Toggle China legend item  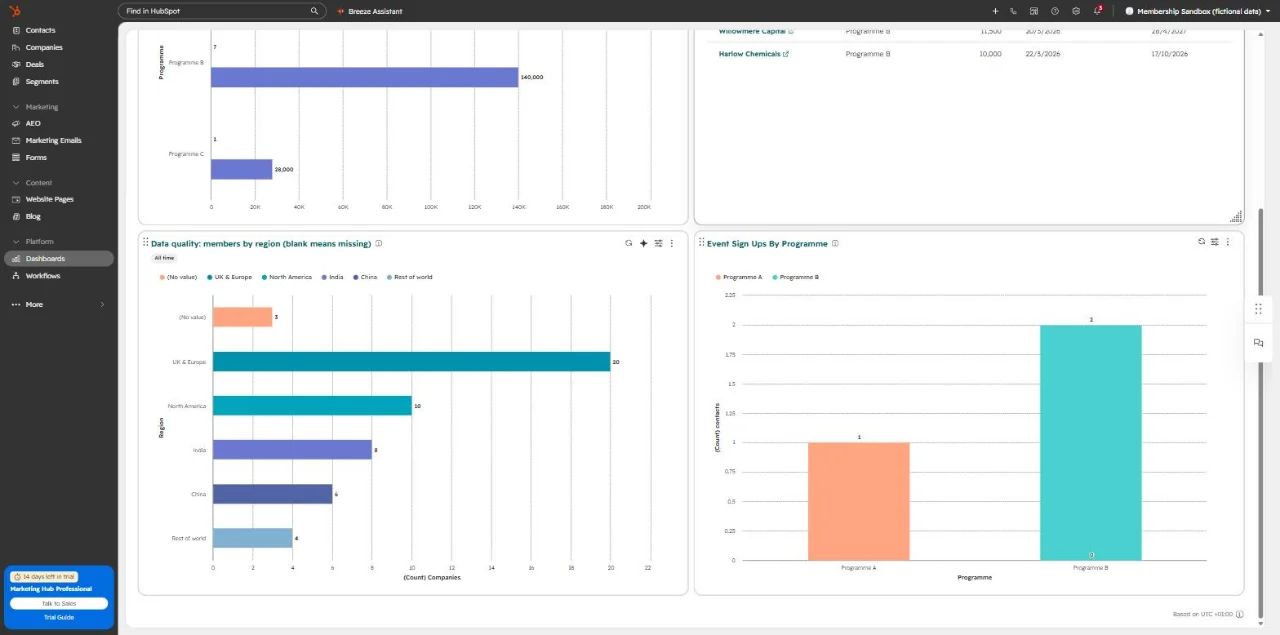coord(364,277)
